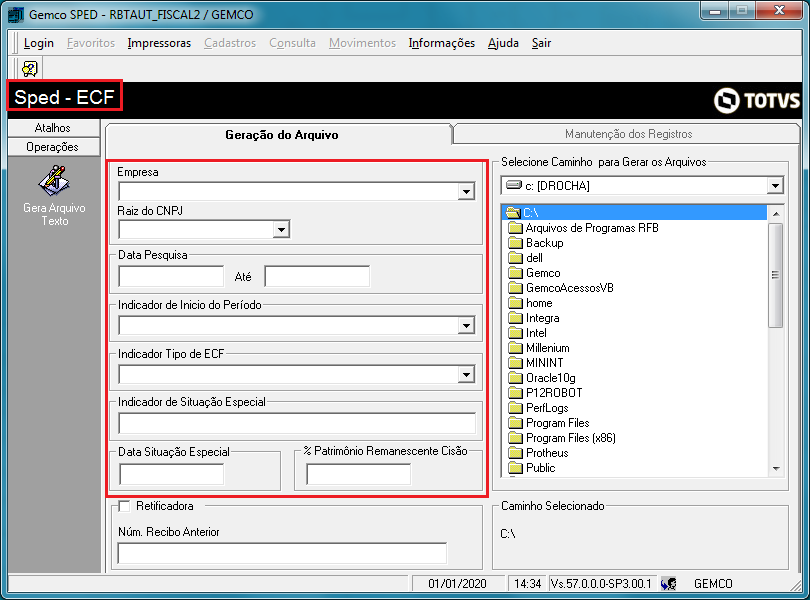Click the help question-mark toolbar icon

point(30,68)
